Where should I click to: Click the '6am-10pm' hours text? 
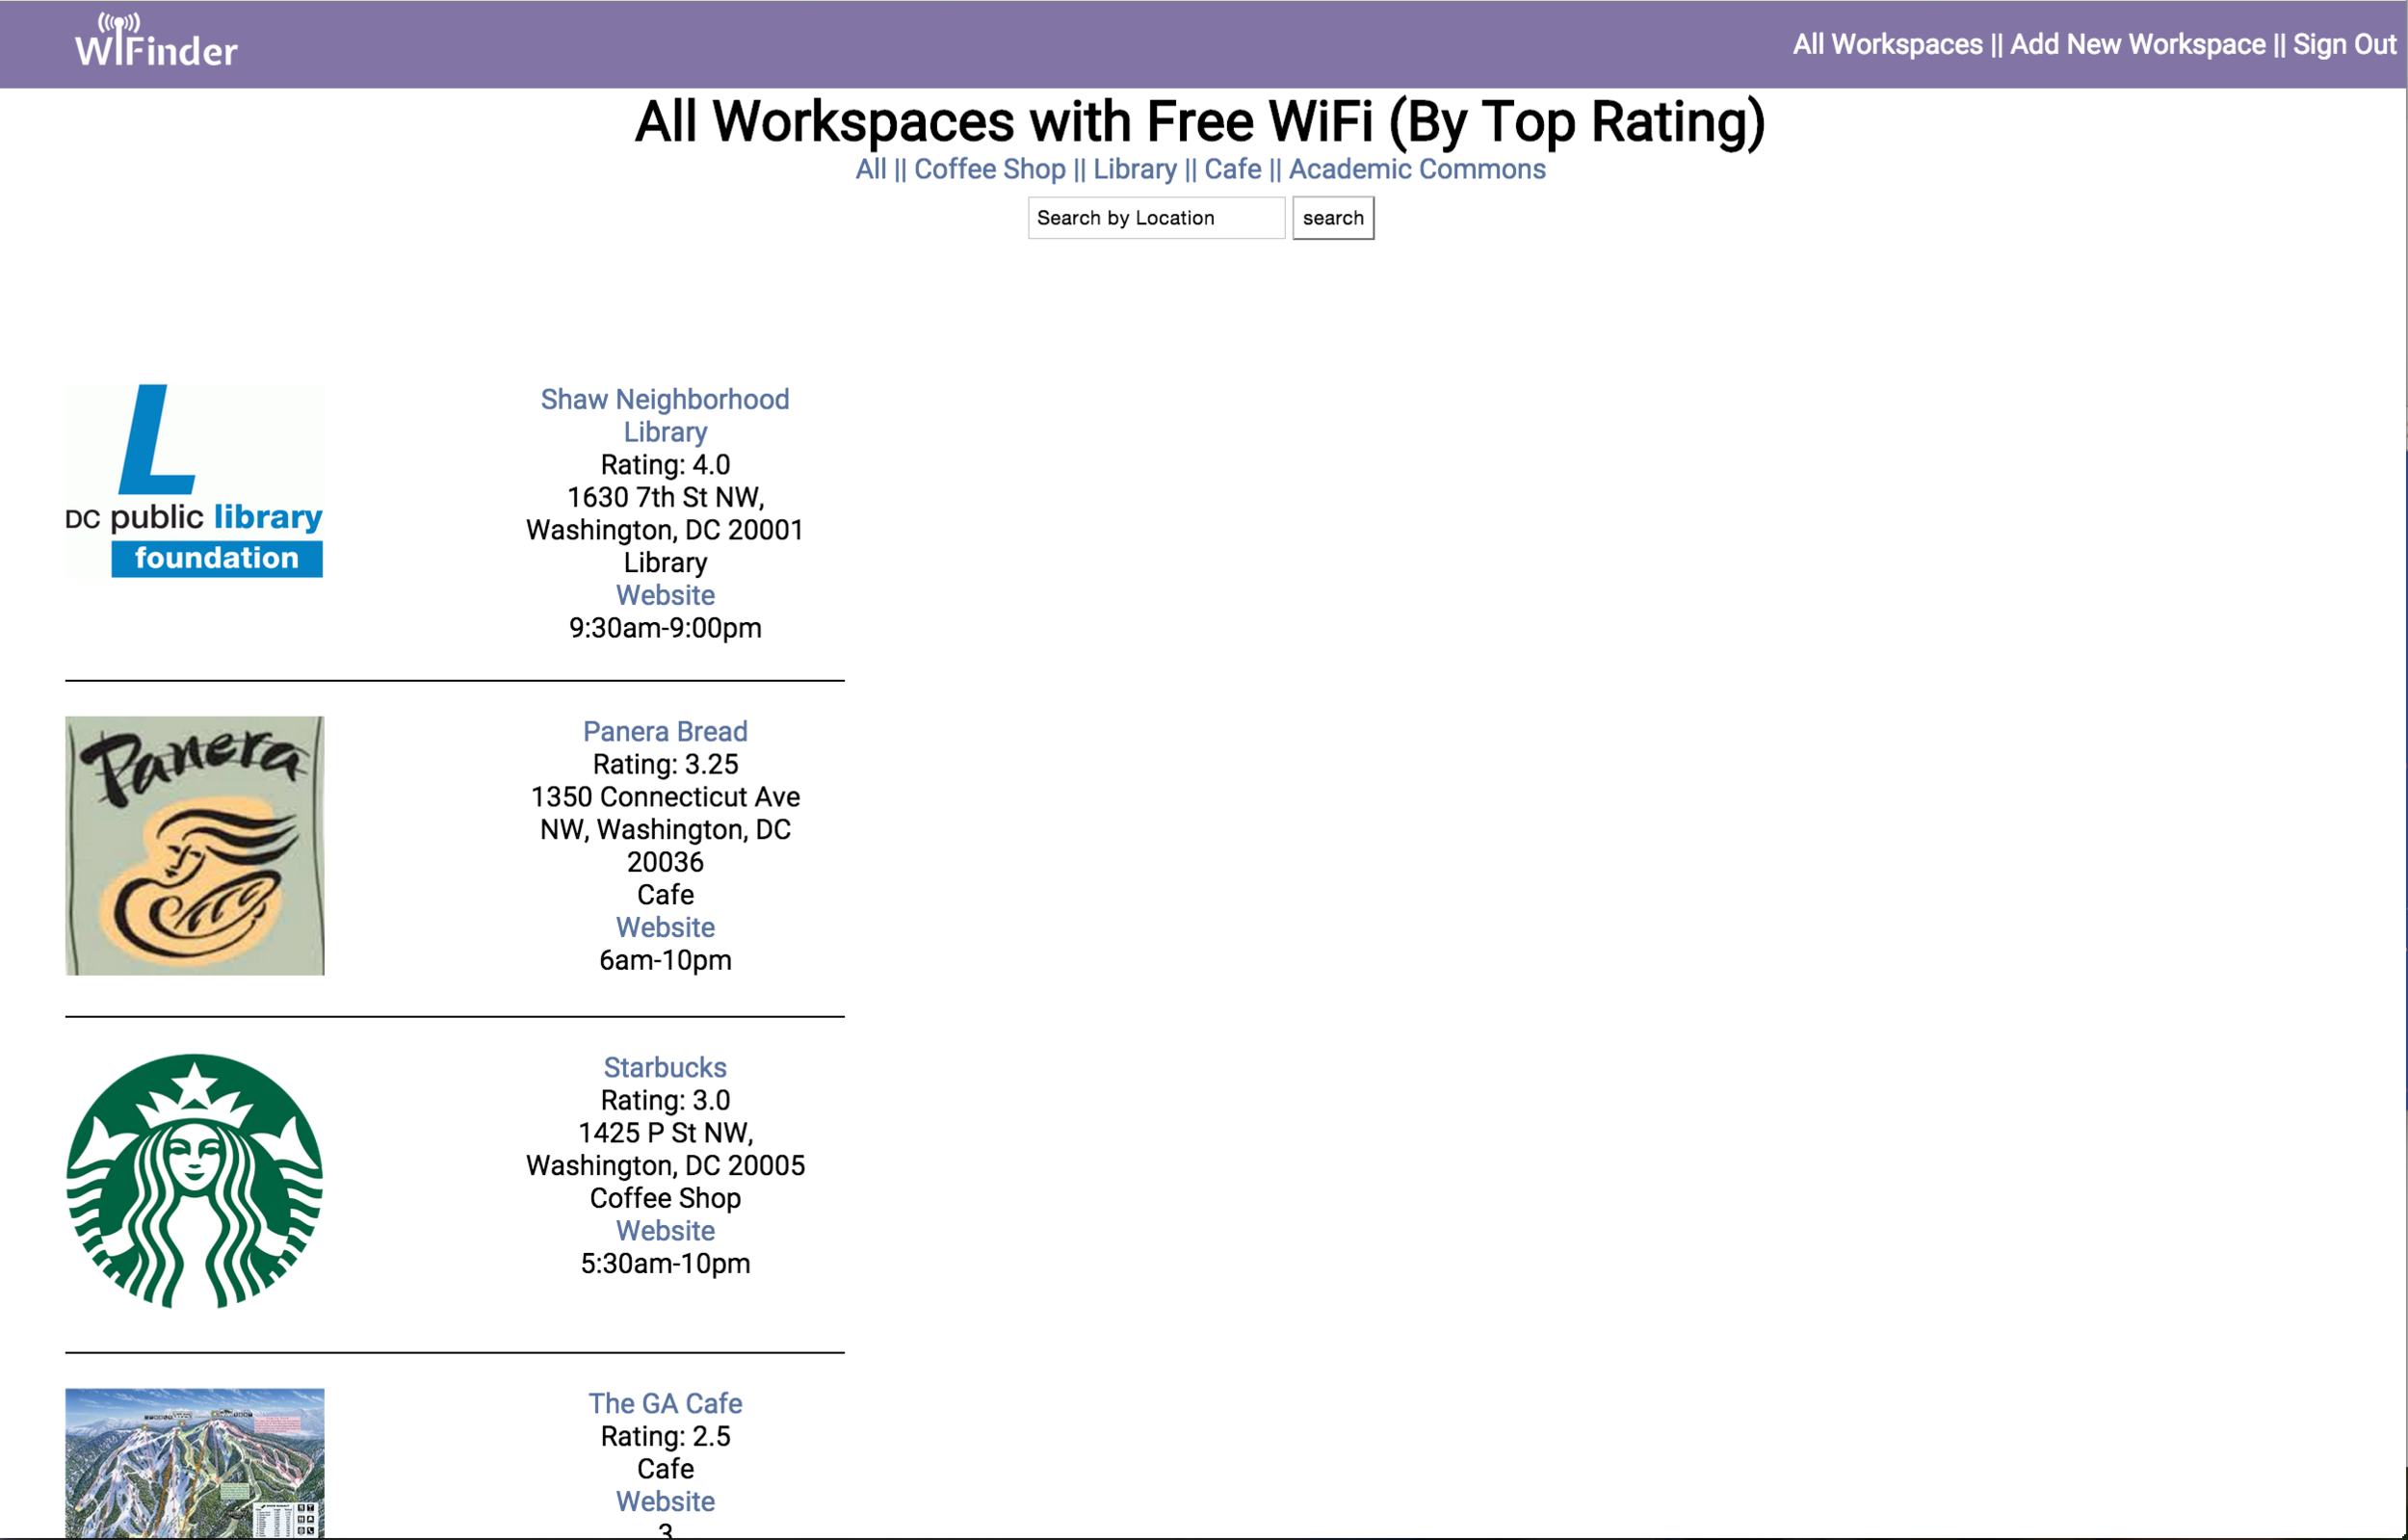[x=665, y=960]
